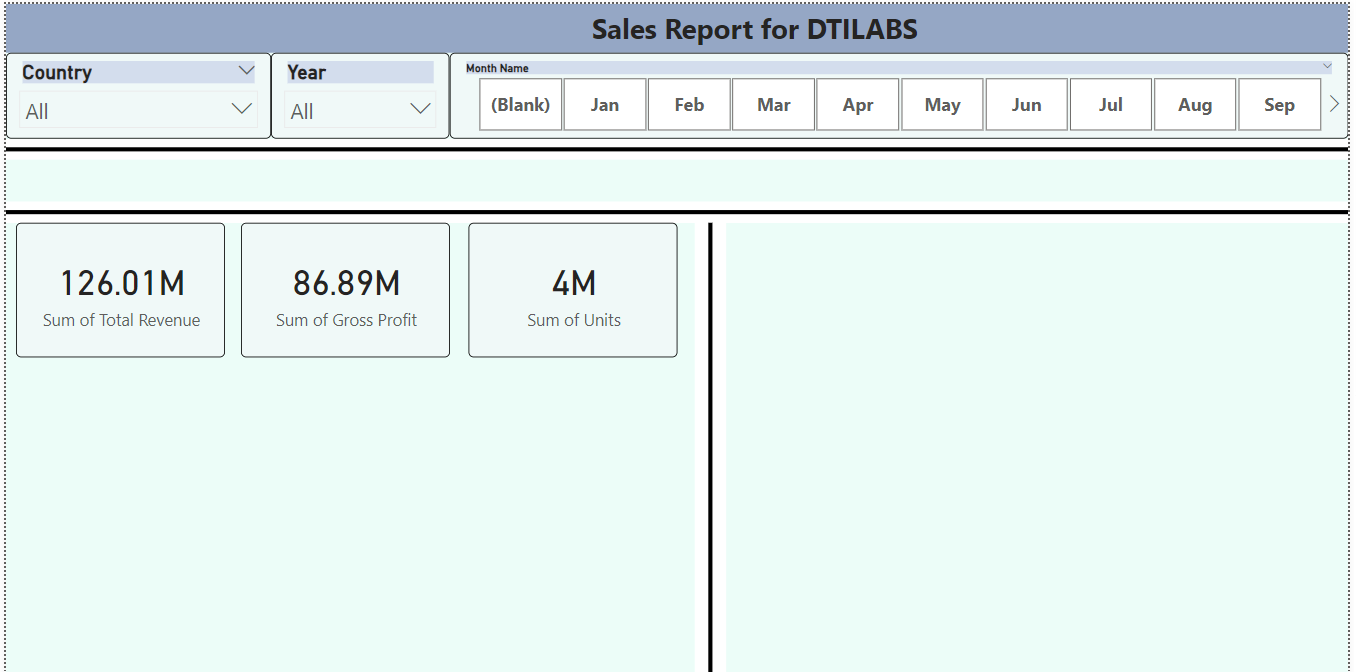Click the Sales Report for DTILABS title

(755, 30)
